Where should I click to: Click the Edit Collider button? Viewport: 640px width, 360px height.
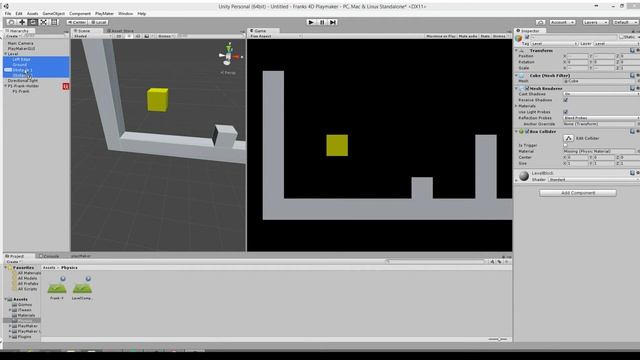pyautogui.click(x=569, y=138)
